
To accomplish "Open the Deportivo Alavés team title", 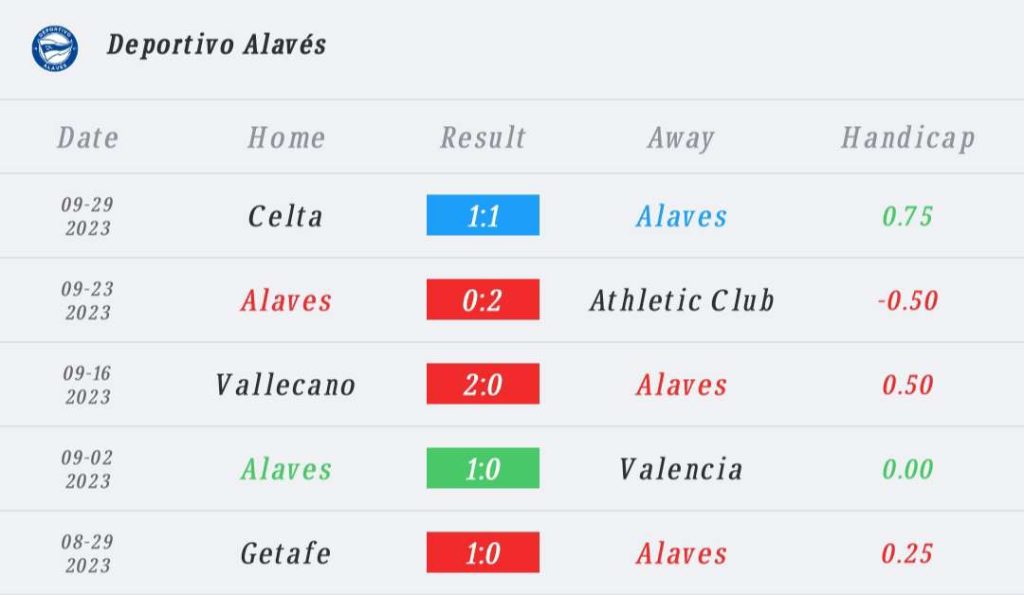I will [x=216, y=45].
